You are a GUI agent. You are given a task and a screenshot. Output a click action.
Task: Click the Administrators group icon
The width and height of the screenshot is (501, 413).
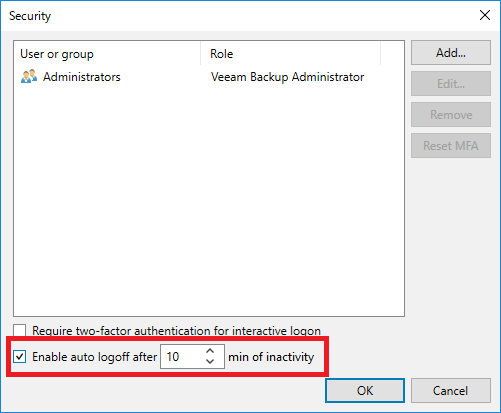(x=29, y=77)
